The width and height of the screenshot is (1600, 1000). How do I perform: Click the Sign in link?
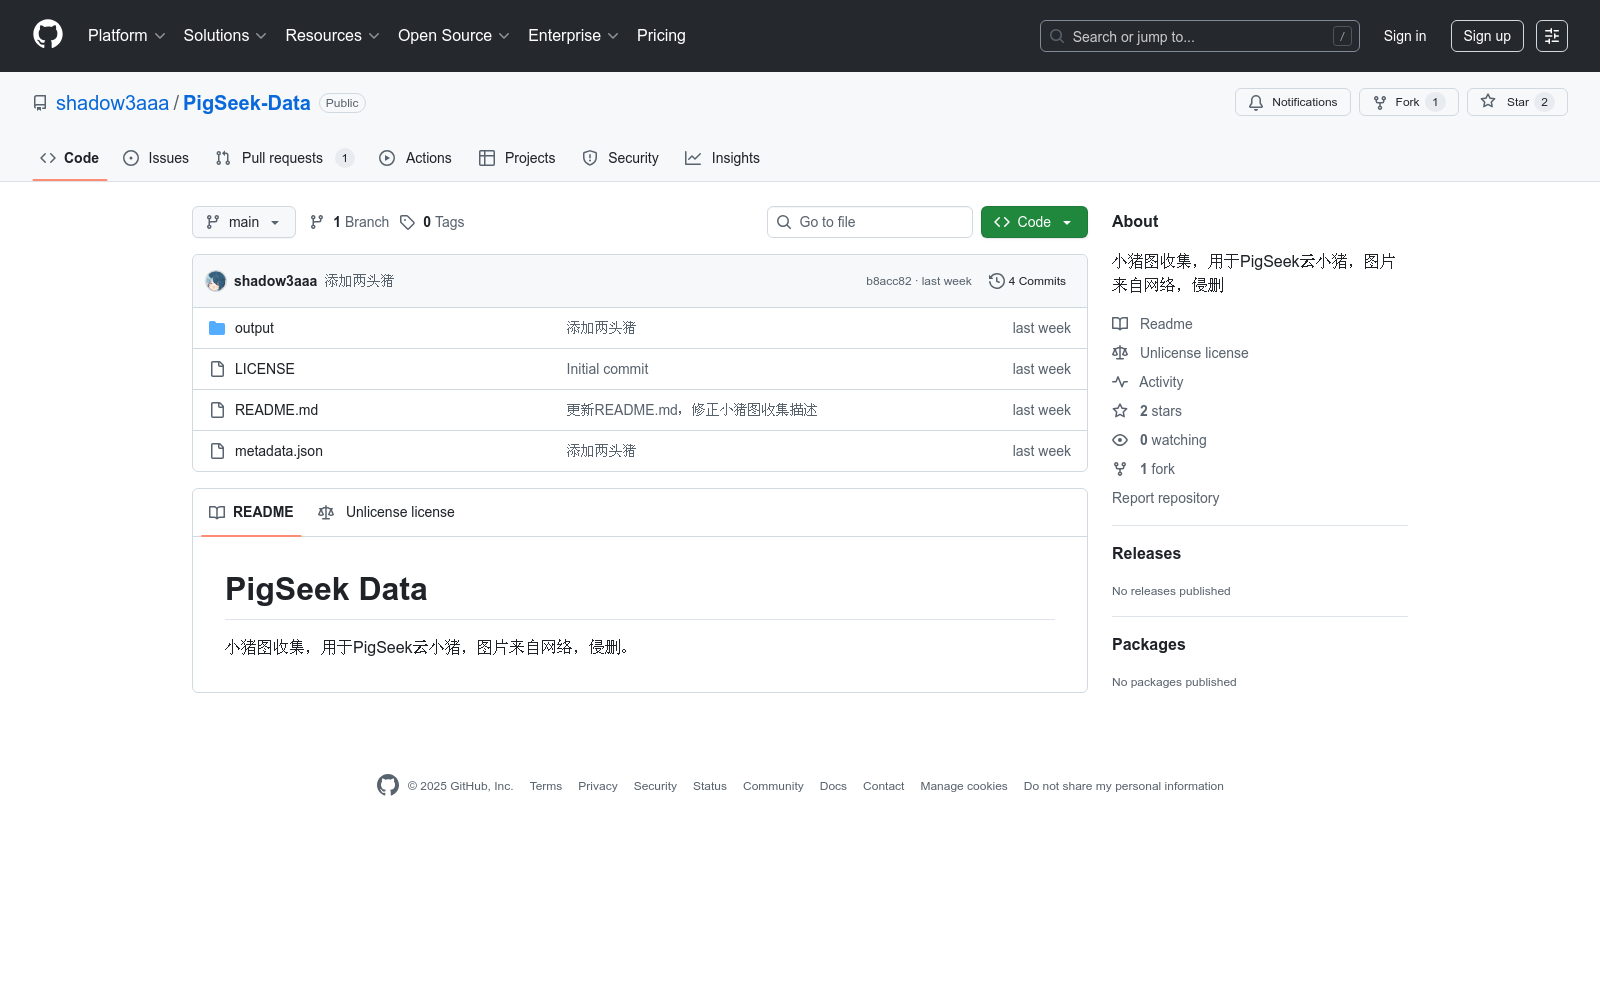coord(1405,36)
